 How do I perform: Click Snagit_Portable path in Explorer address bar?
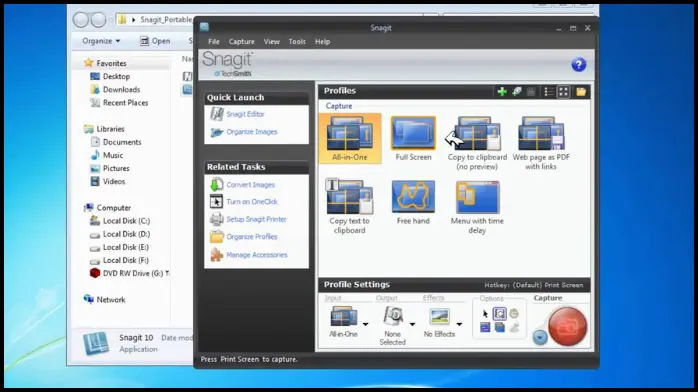pyautogui.click(x=166, y=20)
